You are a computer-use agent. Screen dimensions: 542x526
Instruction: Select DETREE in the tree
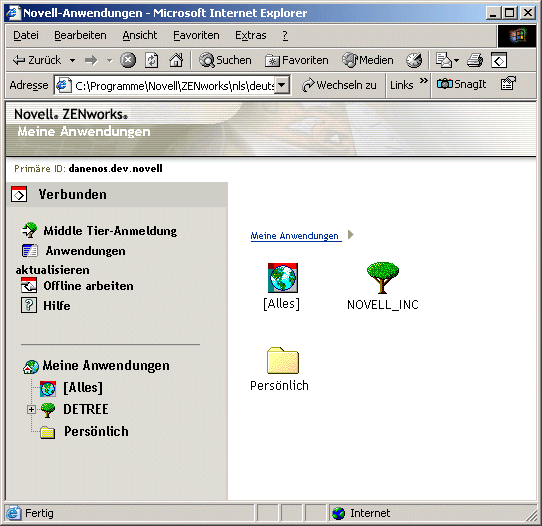pyautogui.click(x=86, y=409)
